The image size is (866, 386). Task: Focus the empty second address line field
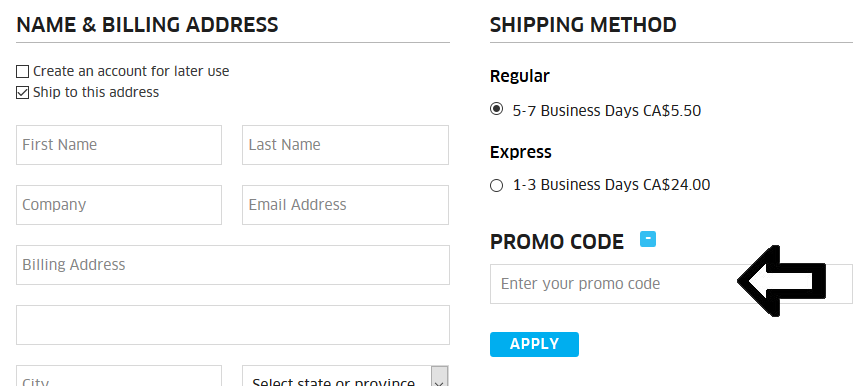(x=233, y=325)
